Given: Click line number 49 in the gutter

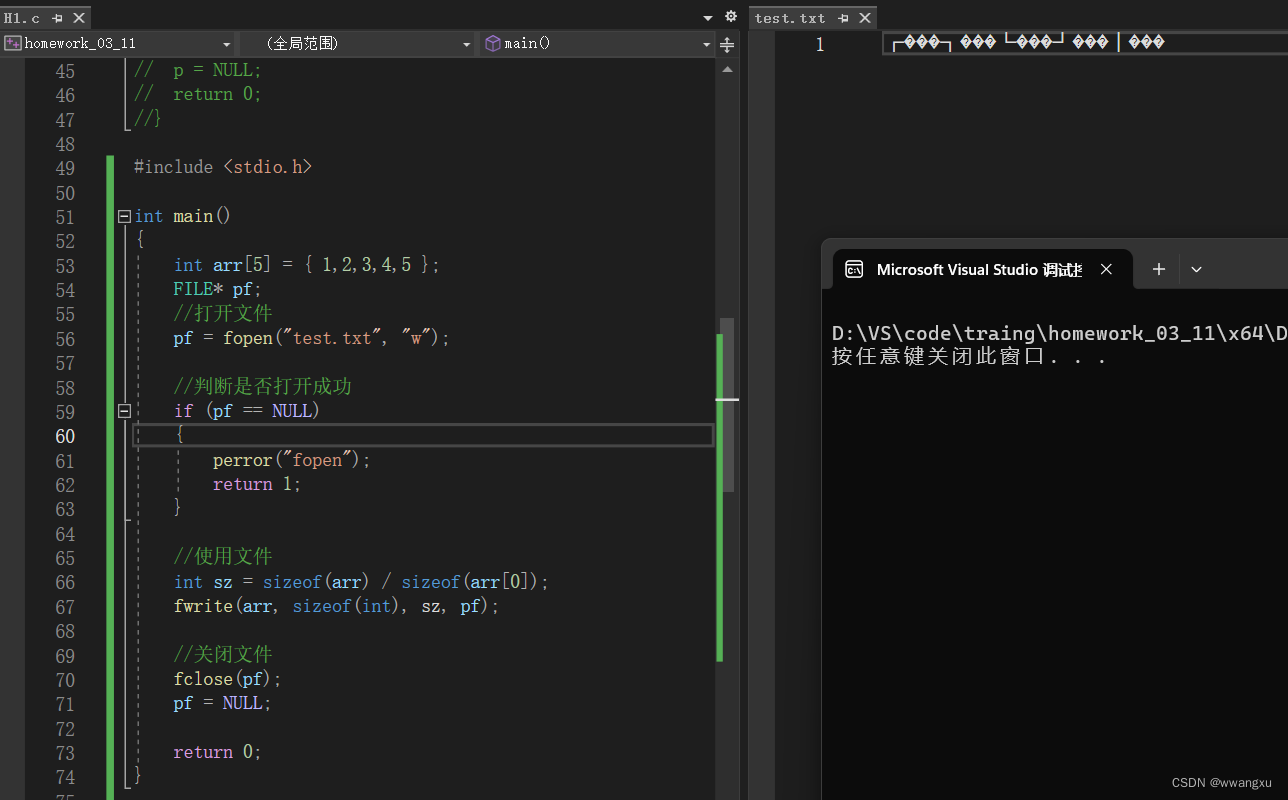Looking at the screenshot, I should pyautogui.click(x=65, y=168).
